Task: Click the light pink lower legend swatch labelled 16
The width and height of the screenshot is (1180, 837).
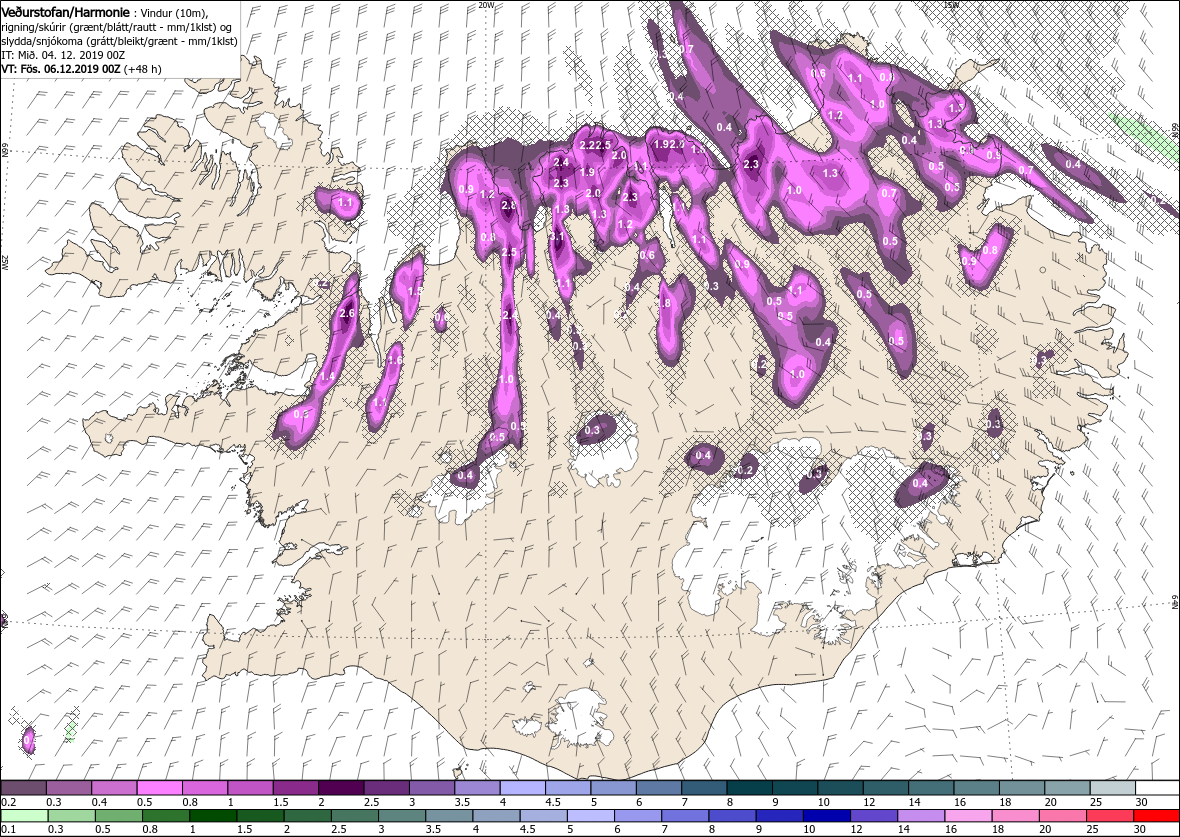Action: coord(968,816)
